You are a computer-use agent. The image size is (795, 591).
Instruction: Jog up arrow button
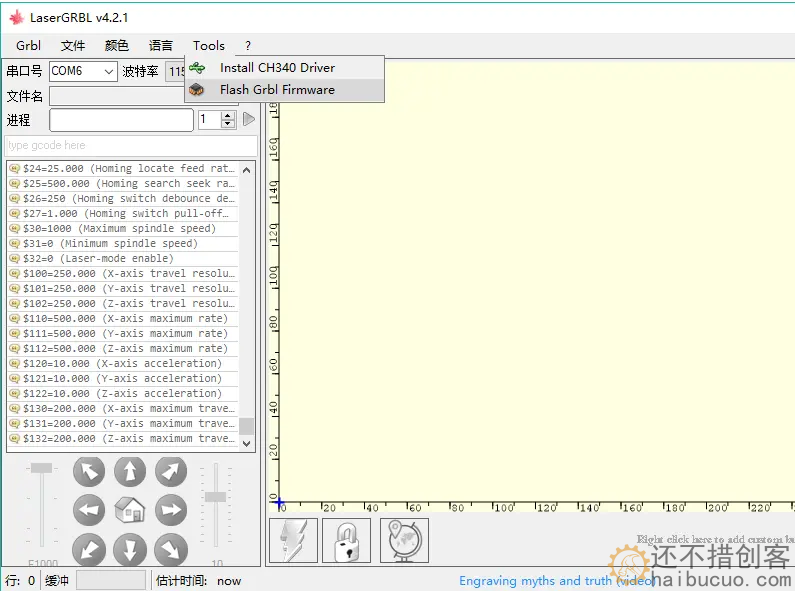pos(130,471)
